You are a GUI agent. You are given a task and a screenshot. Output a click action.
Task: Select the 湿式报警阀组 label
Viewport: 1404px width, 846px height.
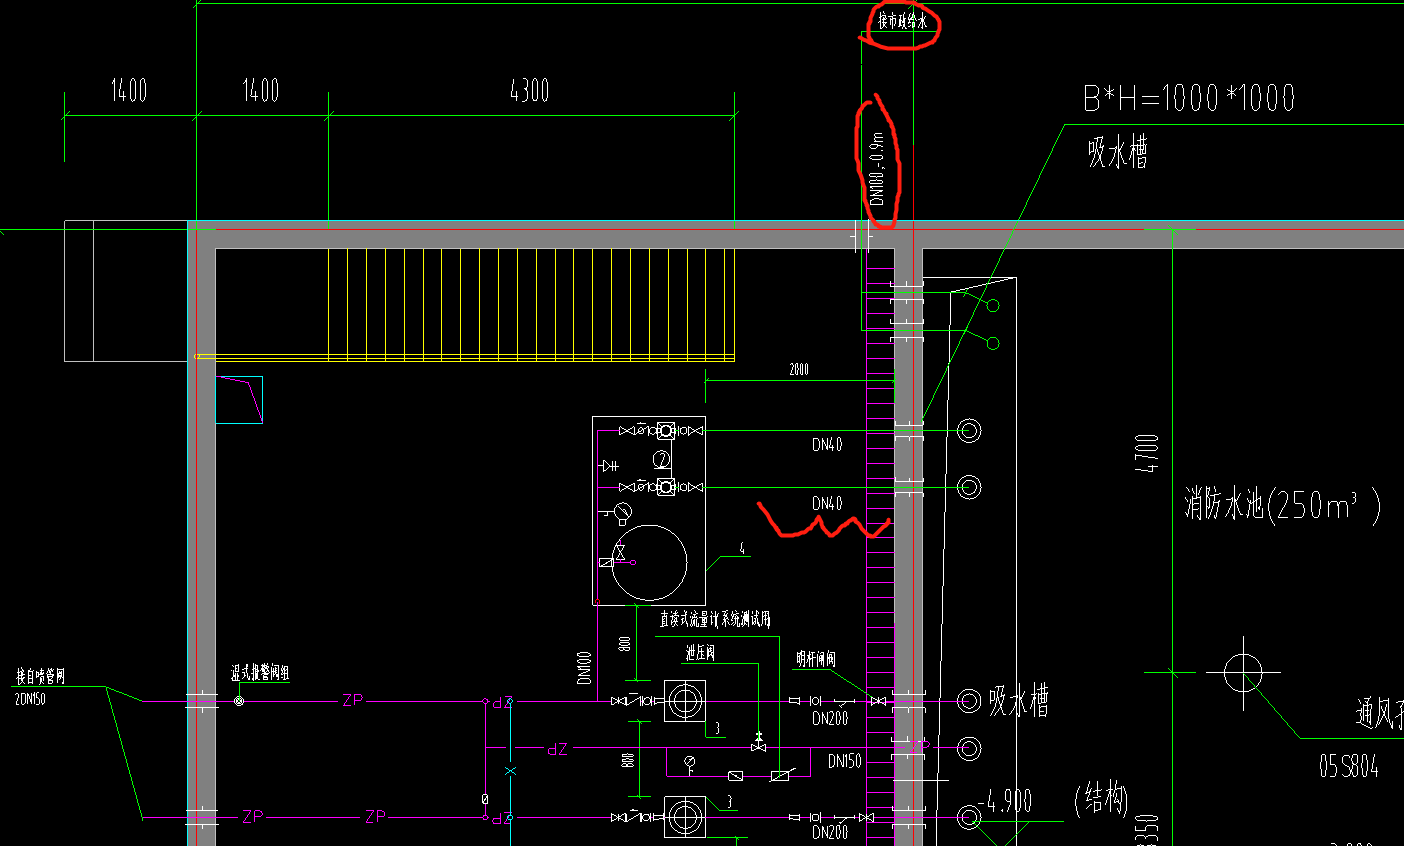click(x=260, y=673)
